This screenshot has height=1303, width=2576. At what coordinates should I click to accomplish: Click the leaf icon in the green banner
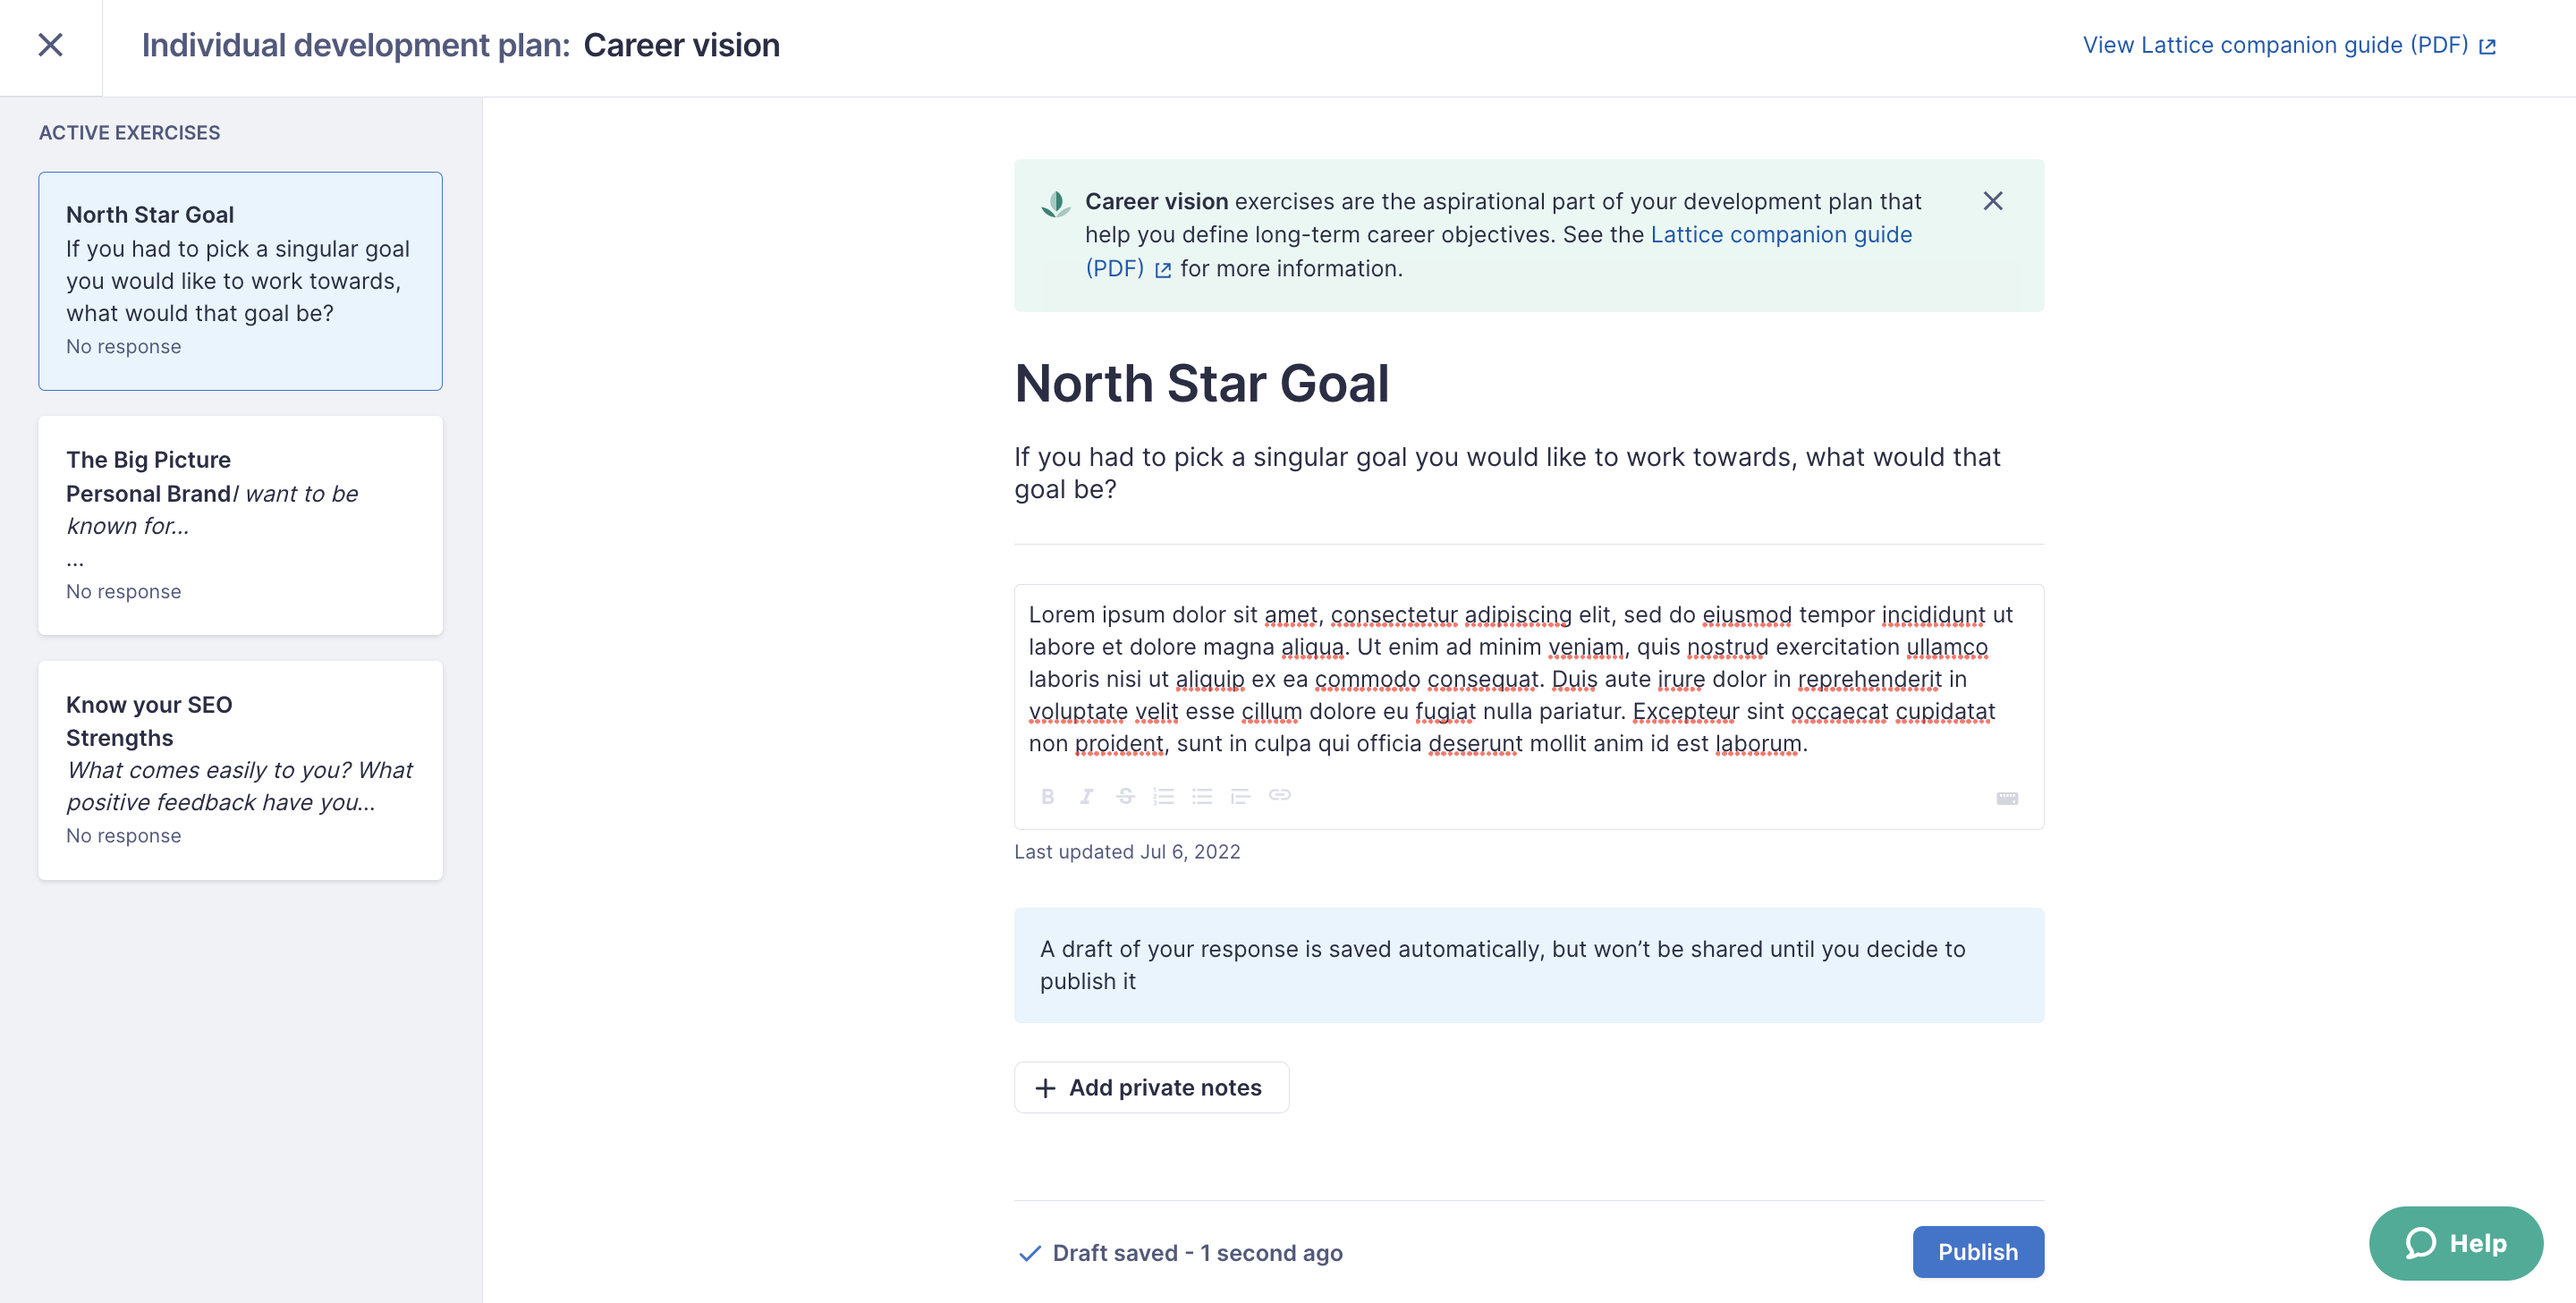pos(1055,203)
